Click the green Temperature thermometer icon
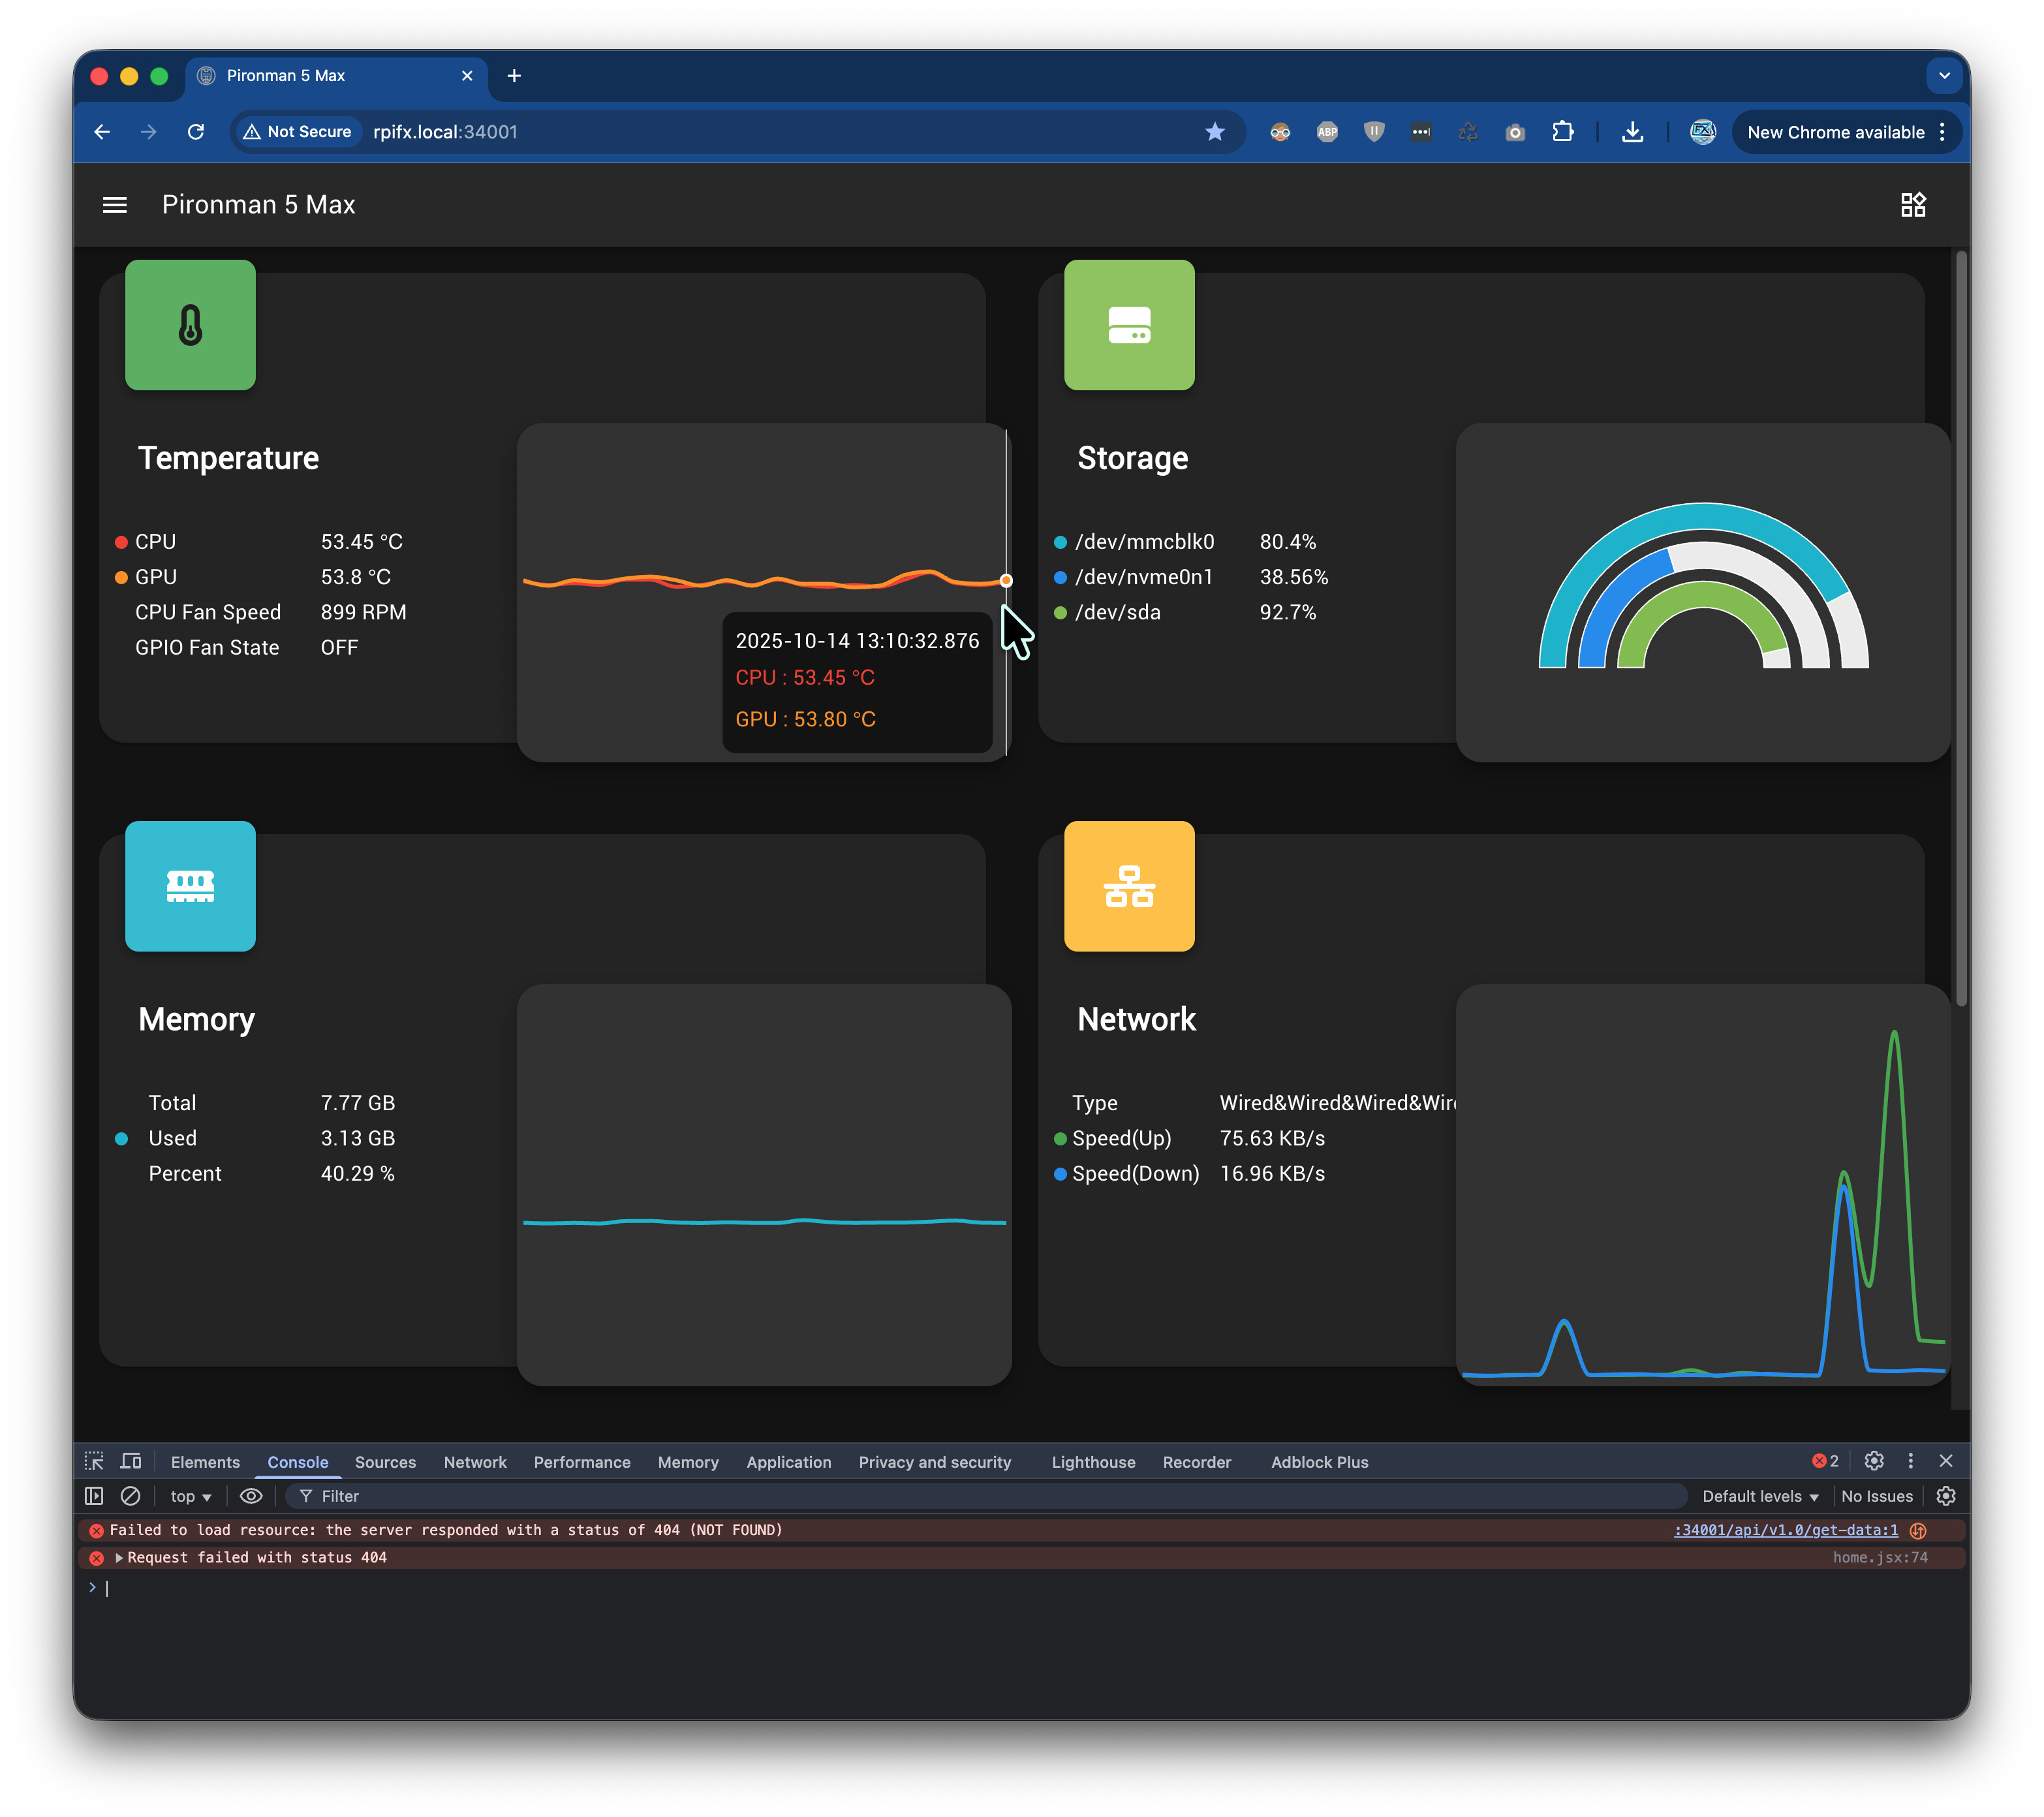This screenshot has width=2044, height=1817. coord(190,325)
